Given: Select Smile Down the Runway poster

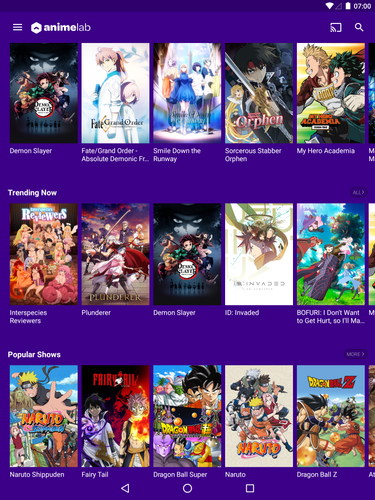Looking at the screenshot, I should pyautogui.click(x=187, y=93).
